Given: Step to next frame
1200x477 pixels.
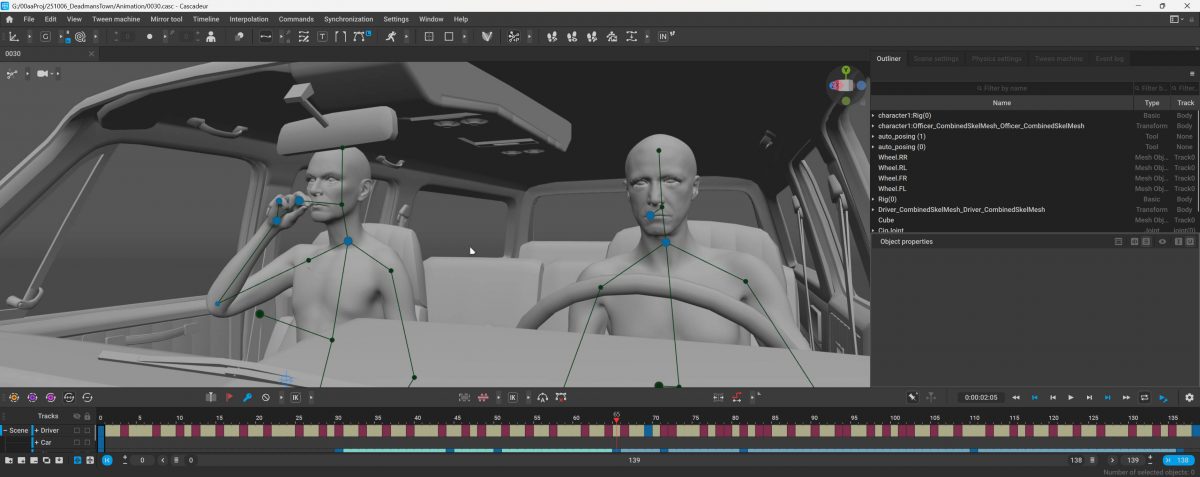Looking at the screenshot, I should click(1089, 397).
